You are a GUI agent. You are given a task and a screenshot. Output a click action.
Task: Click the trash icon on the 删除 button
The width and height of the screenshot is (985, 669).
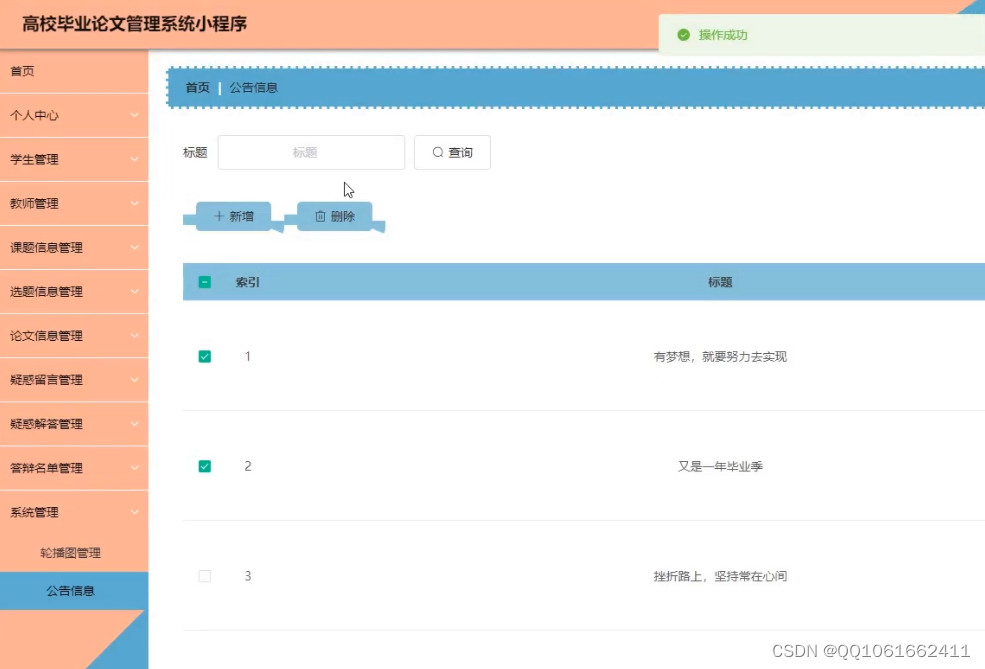click(x=319, y=215)
